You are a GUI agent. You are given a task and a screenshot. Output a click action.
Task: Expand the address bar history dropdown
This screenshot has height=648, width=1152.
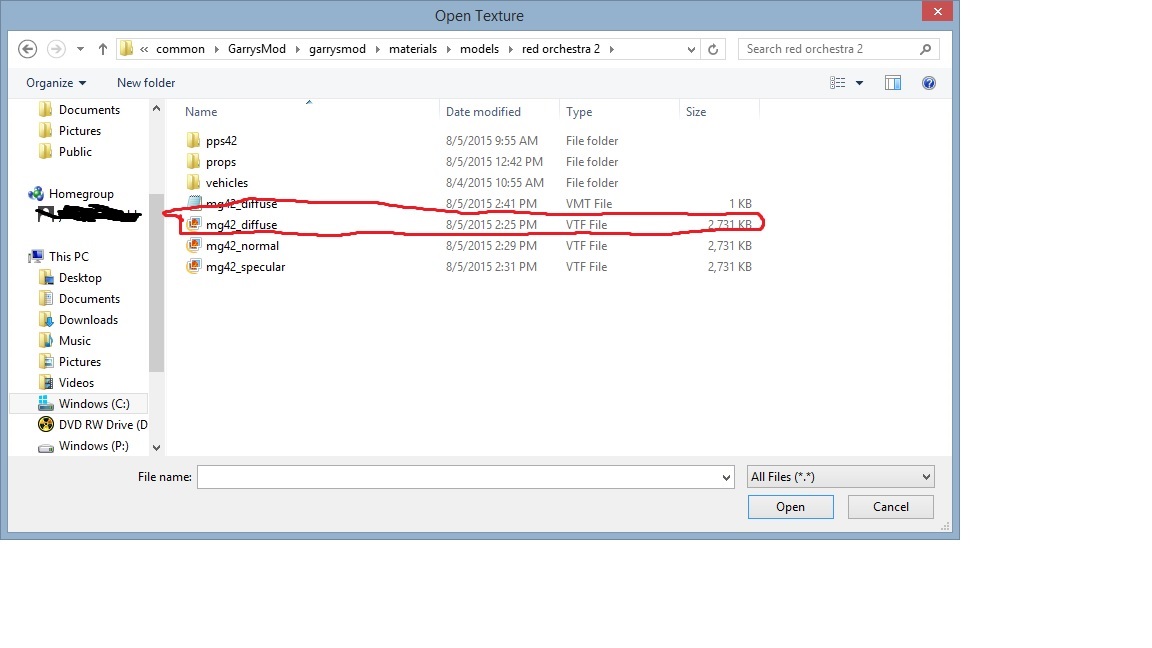691,49
